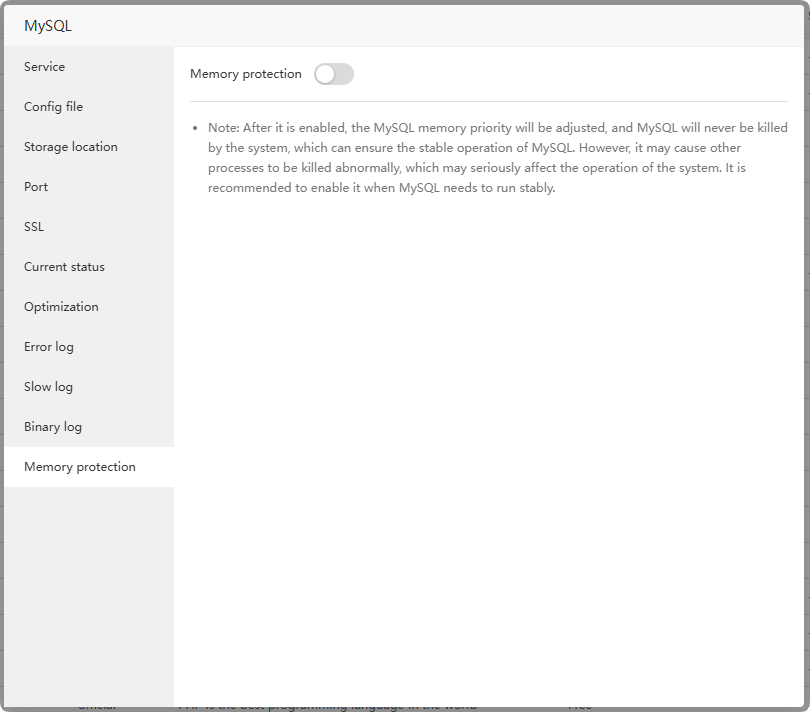Select the SSL tab
Image resolution: width=810 pixels, height=712 pixels.
pos(89,227)
